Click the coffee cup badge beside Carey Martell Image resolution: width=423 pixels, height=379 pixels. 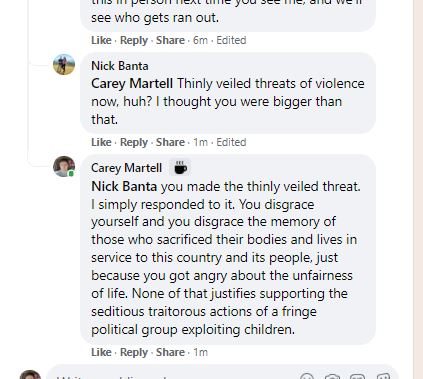point(180,167)
